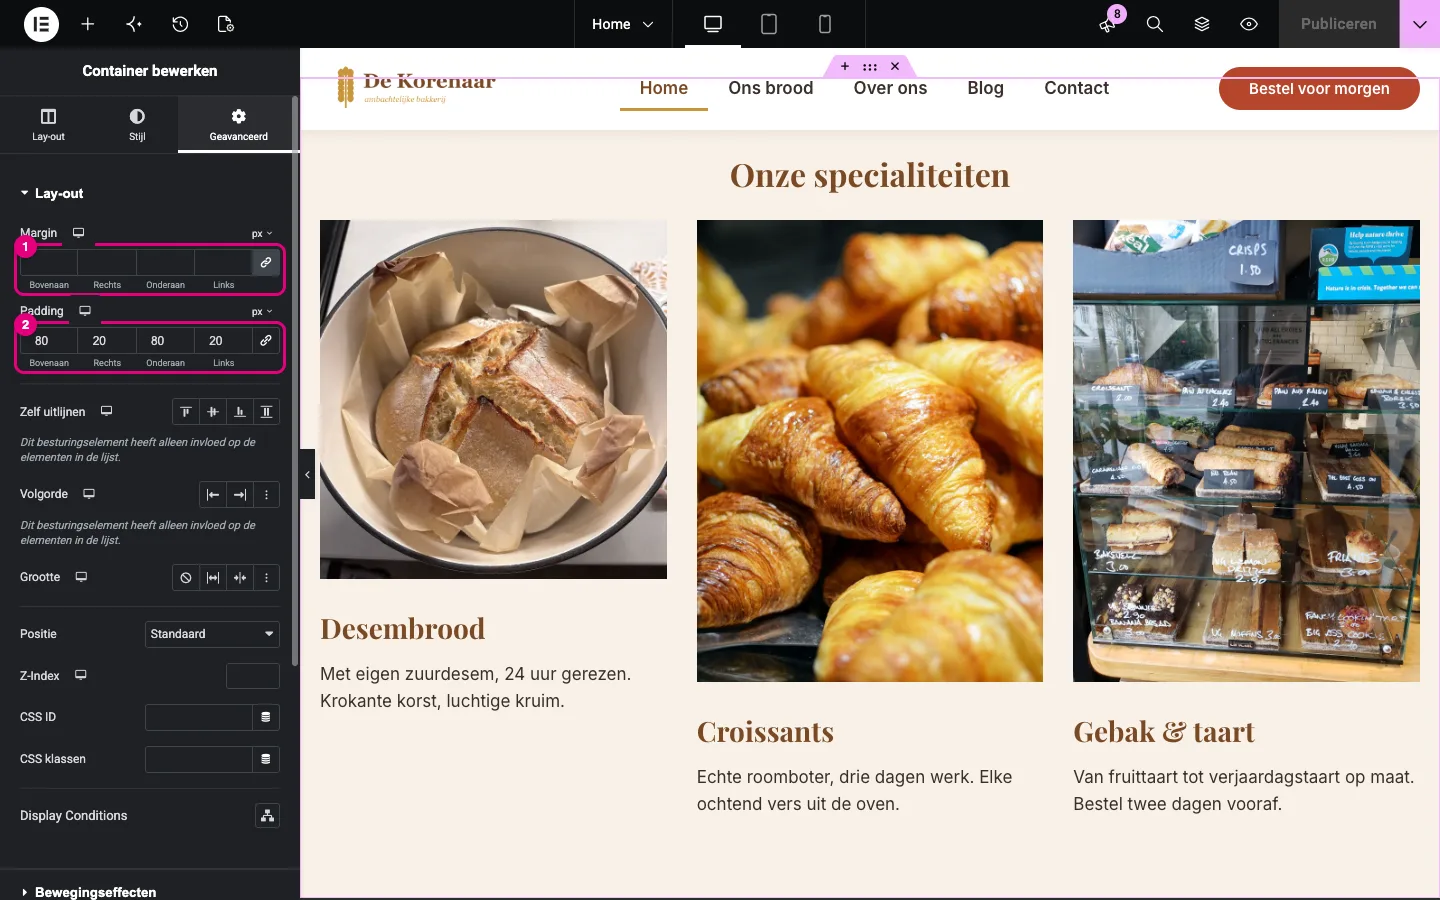Screen dimensions: 1440x900
Task: Add container using the canvas handle plus
Action: coord(845,66)
